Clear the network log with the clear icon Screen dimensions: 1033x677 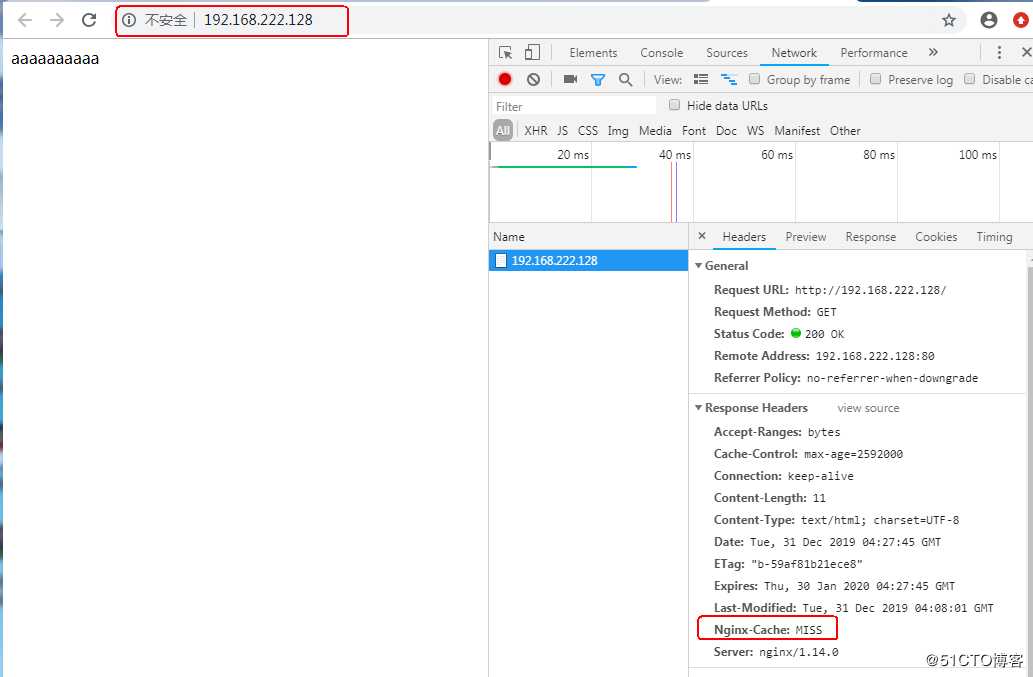[x=533, y=80]
